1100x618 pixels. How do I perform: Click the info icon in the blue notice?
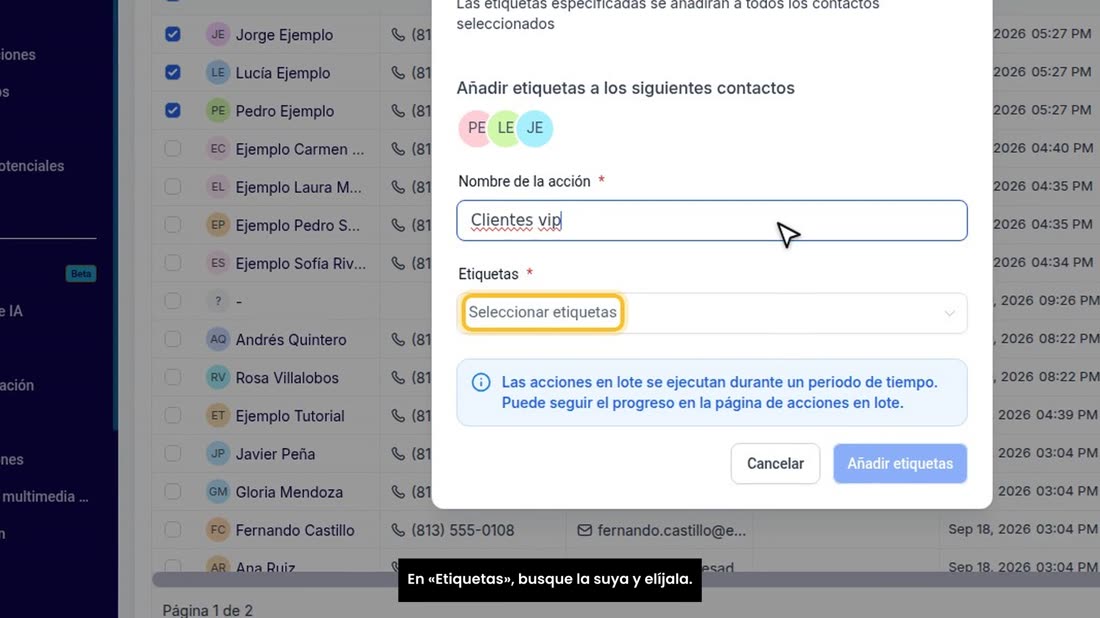[x=481, y=382]
